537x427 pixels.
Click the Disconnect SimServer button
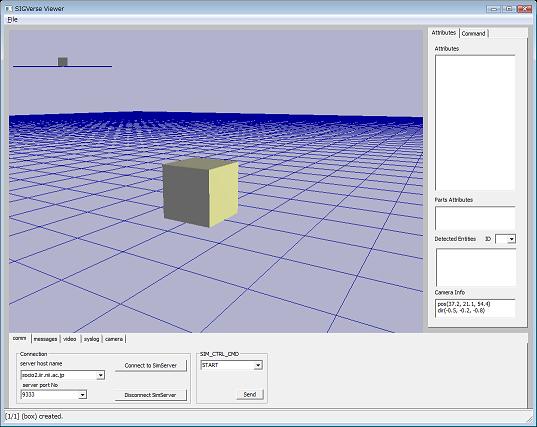151,395
